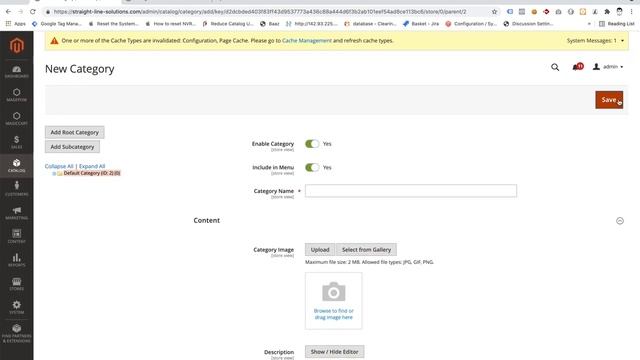Open the System sidebar menu
This screenshot has height=360, width=640.
(x=17, y=307)
